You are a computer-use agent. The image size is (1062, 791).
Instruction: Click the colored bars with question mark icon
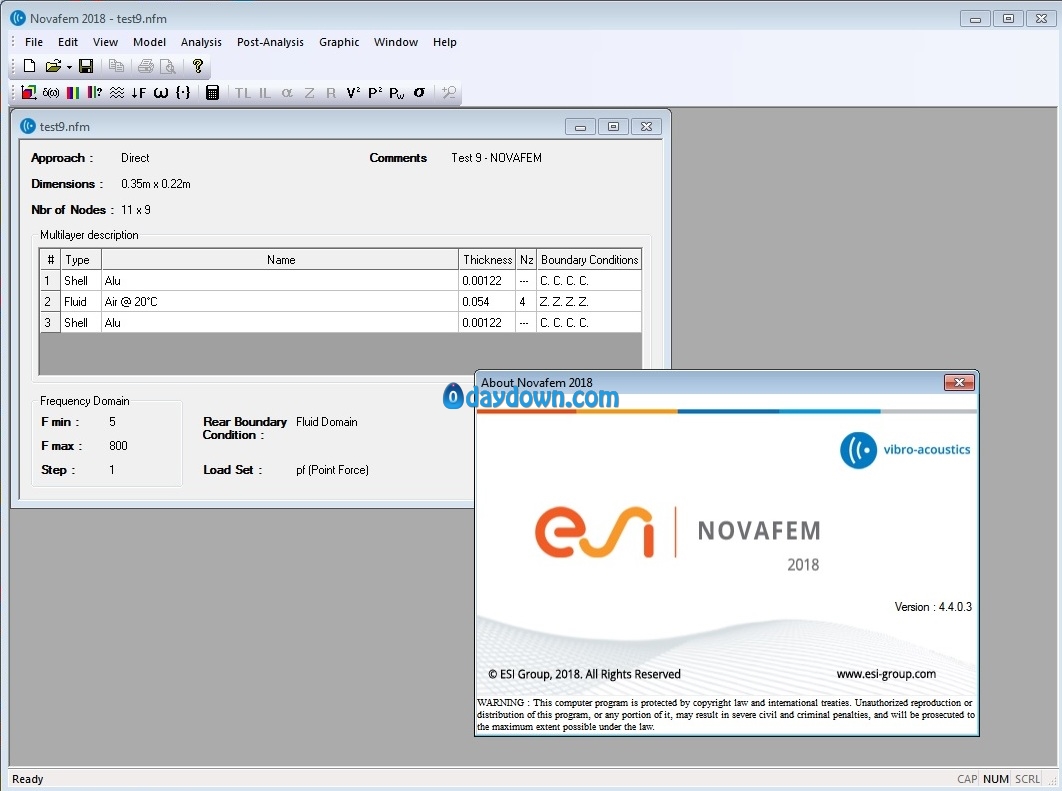94,92
